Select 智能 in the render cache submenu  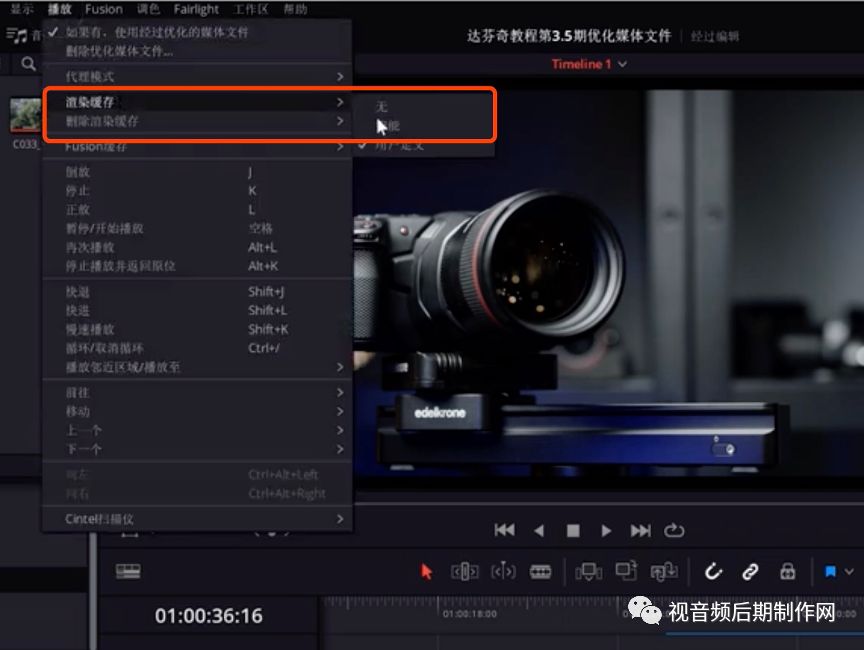point(388,126)
